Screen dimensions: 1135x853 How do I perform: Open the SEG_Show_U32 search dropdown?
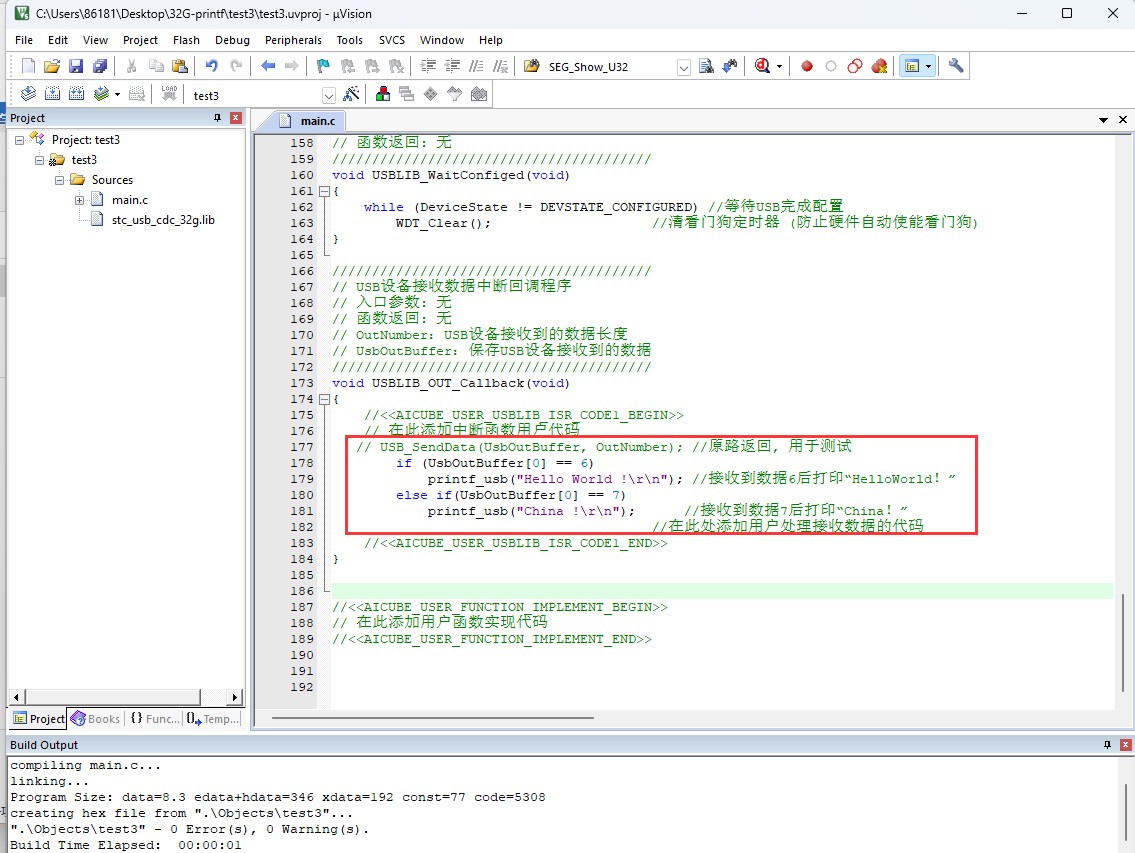tap(683, 67)
